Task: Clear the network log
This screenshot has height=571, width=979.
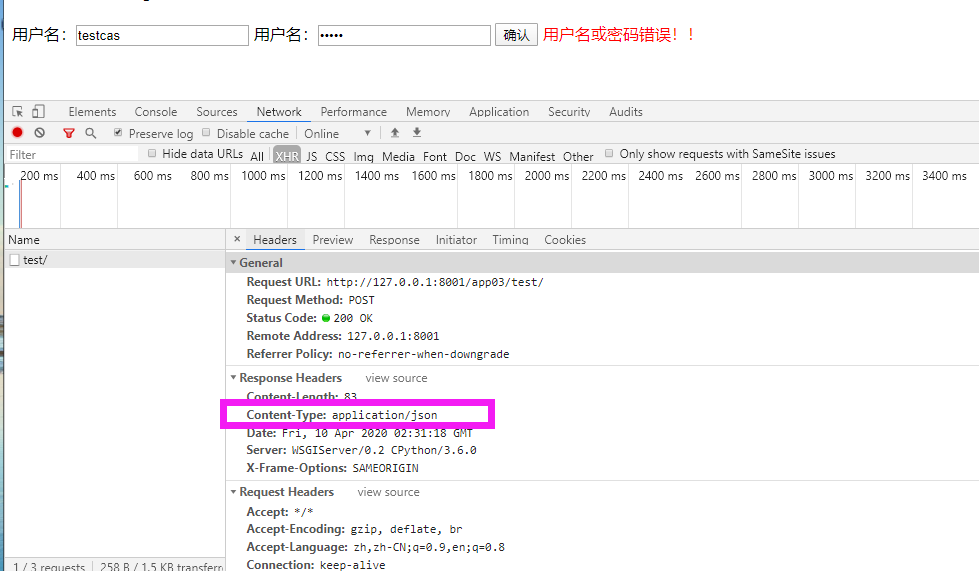Action: [40, 133]
